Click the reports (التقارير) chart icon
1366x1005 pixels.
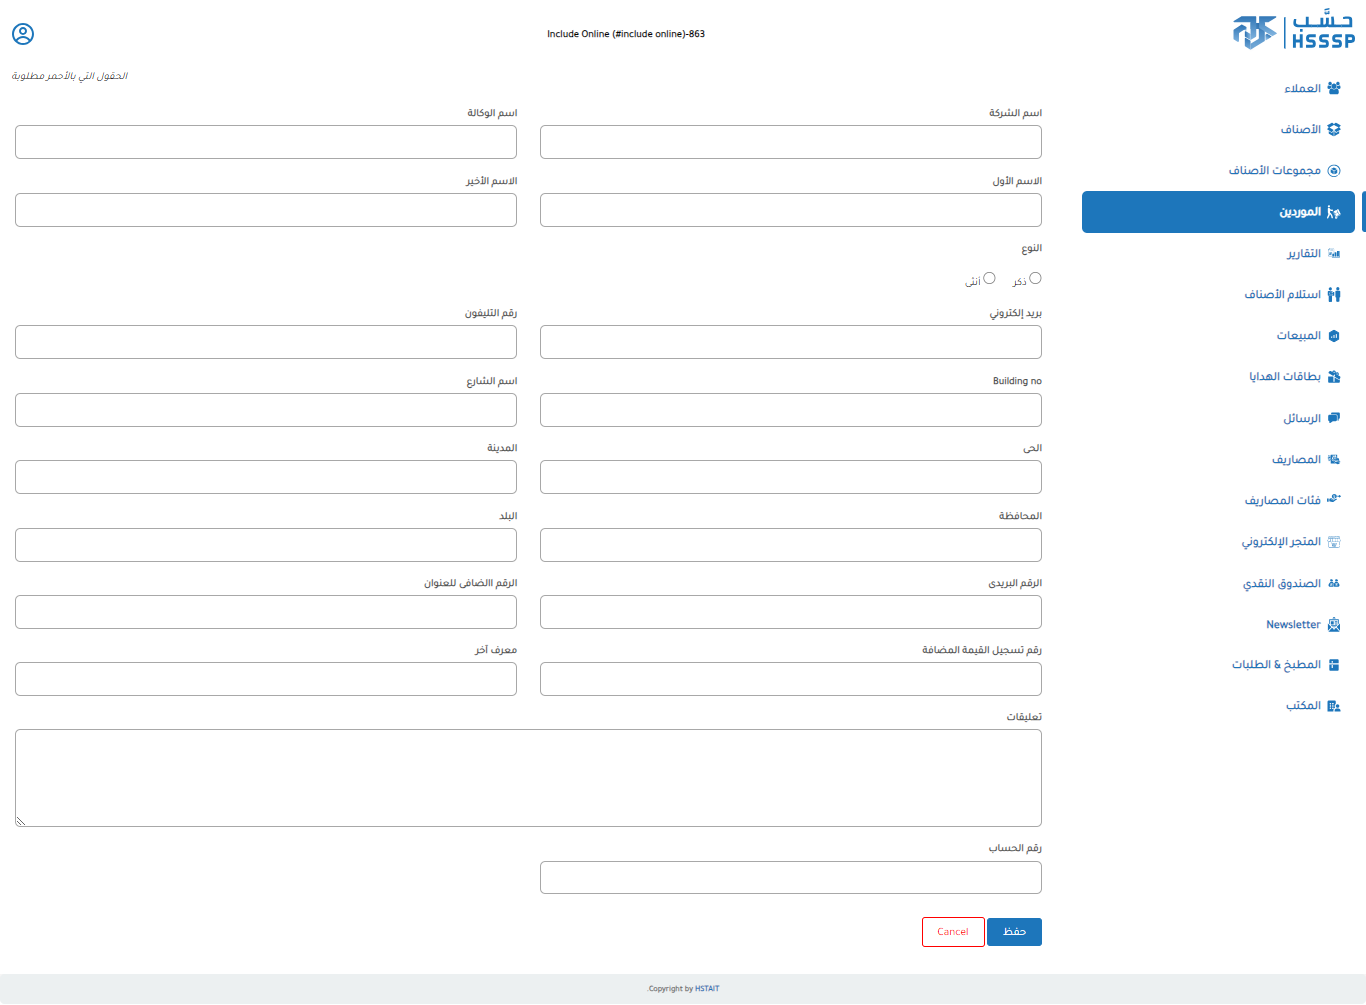click(x=1333, y=254)
